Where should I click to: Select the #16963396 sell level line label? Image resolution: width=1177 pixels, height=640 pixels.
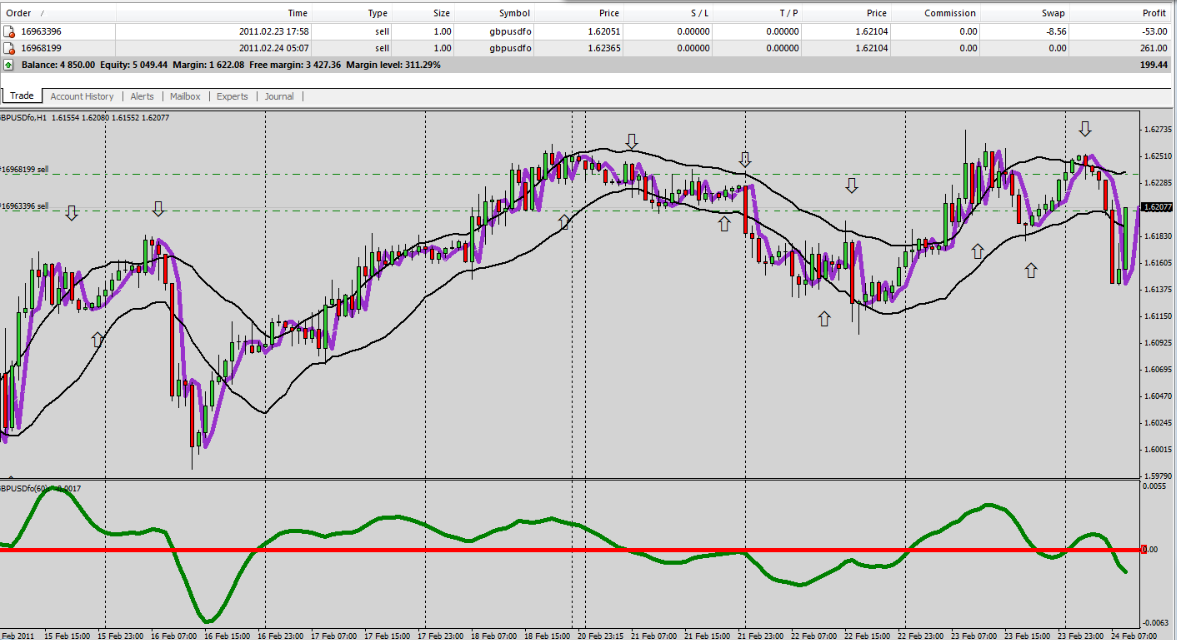[x=24, y=206]
